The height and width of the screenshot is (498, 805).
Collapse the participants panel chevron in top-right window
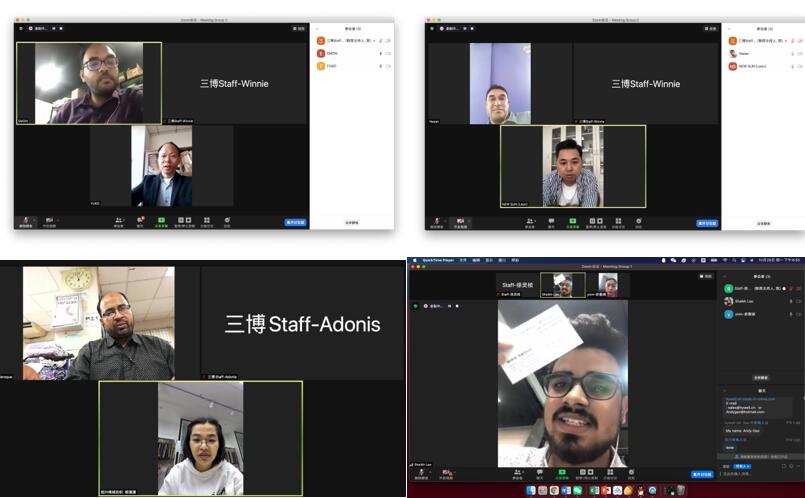coord(729,28)
